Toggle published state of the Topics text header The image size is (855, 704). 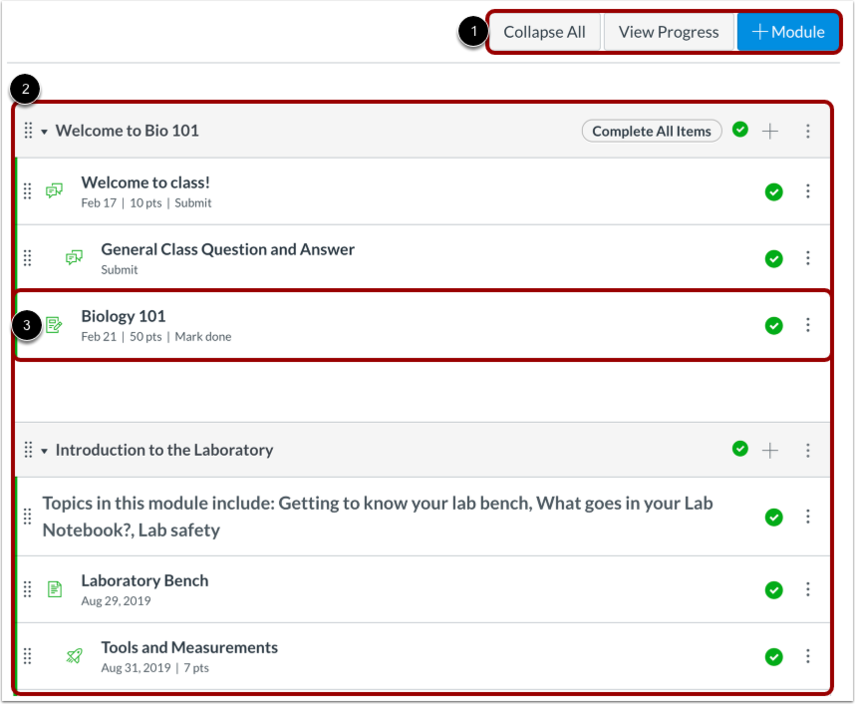774,517
